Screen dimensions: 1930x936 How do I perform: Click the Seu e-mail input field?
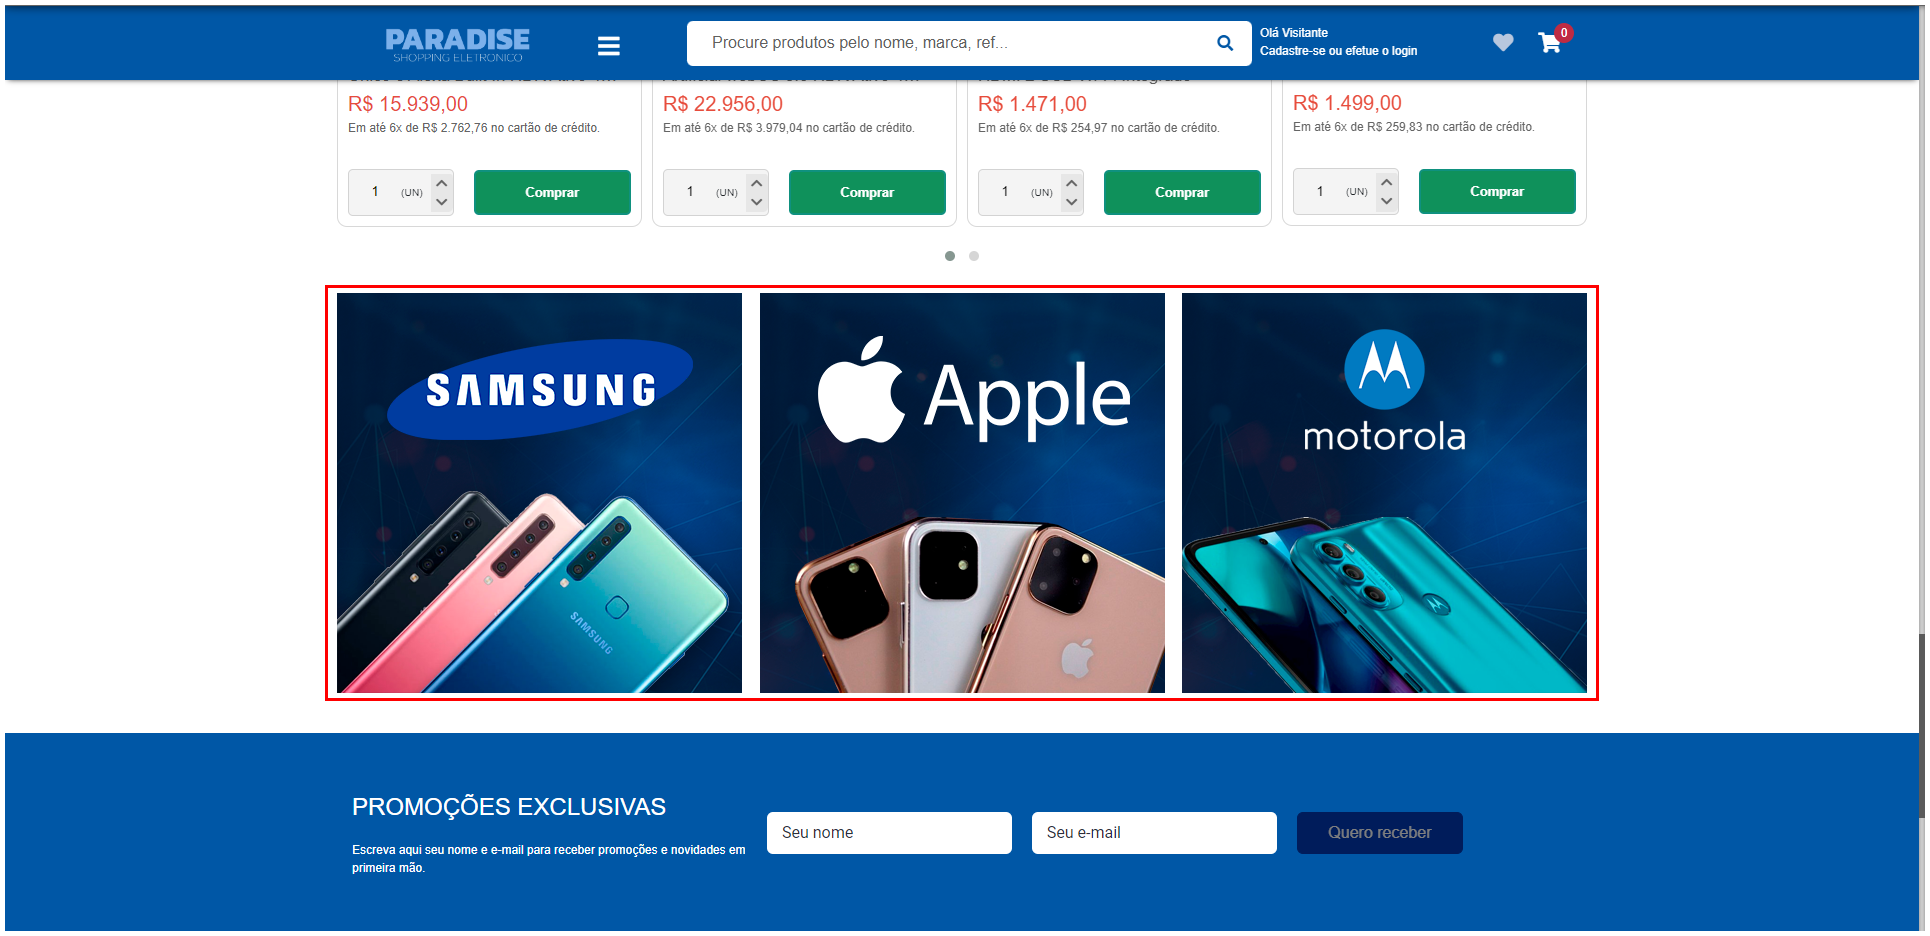point(1154,833)
